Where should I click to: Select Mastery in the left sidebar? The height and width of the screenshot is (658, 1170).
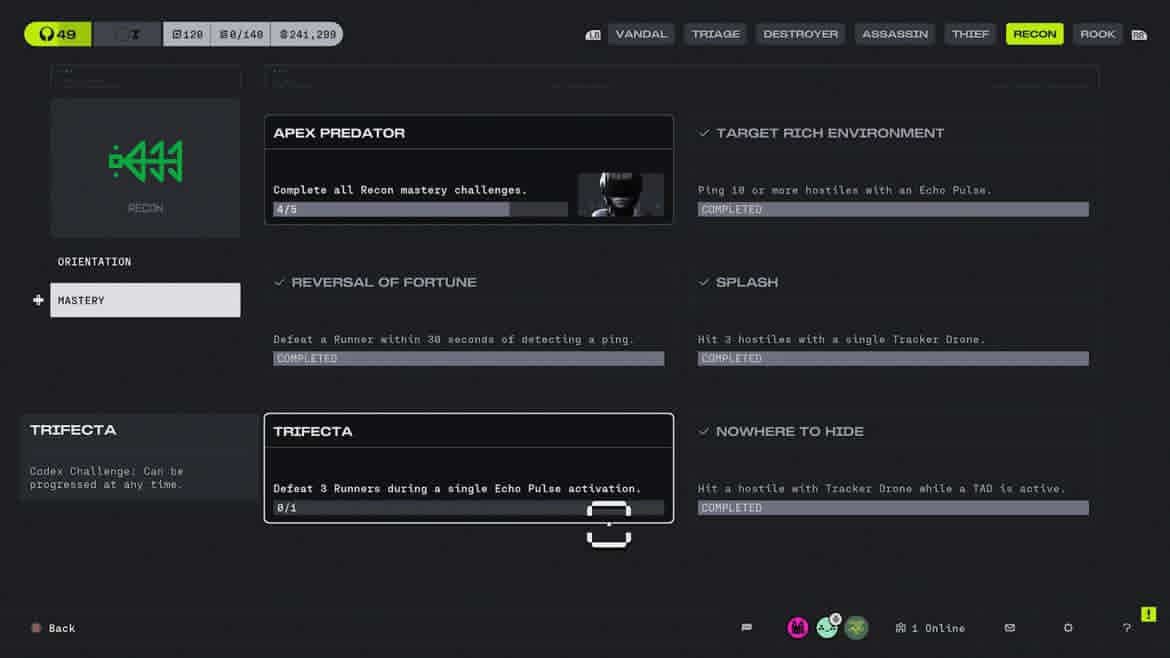145,300
